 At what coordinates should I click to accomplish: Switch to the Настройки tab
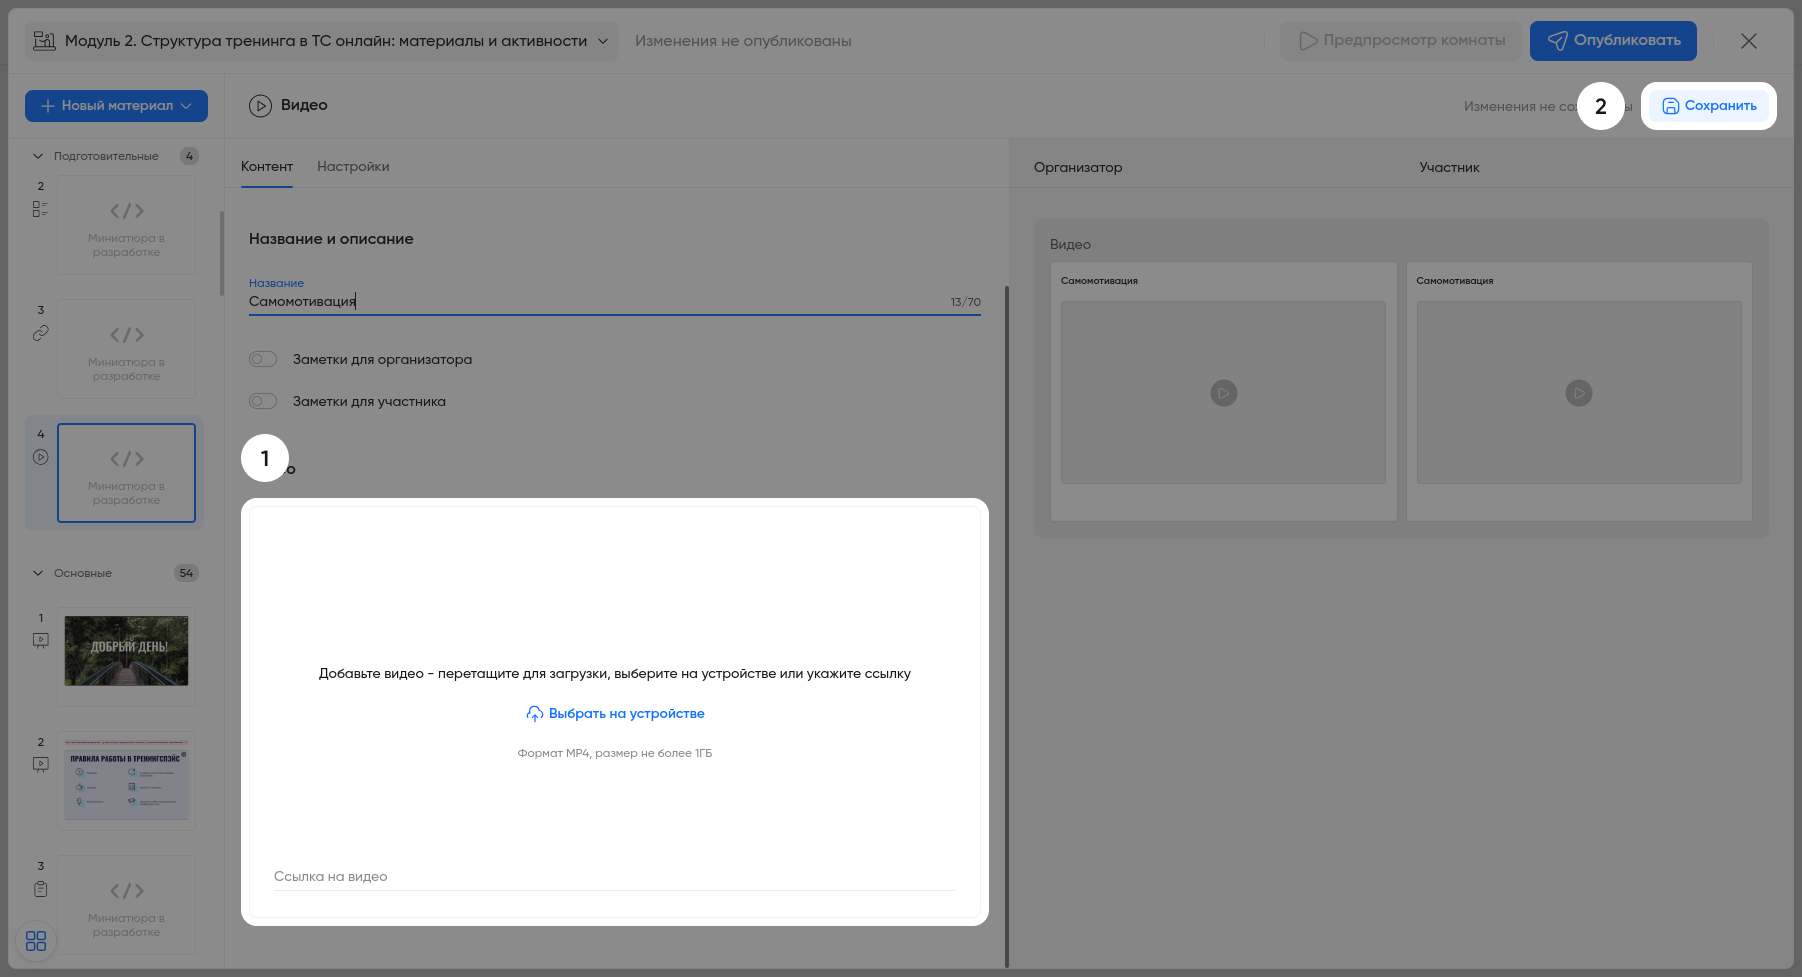353,167
